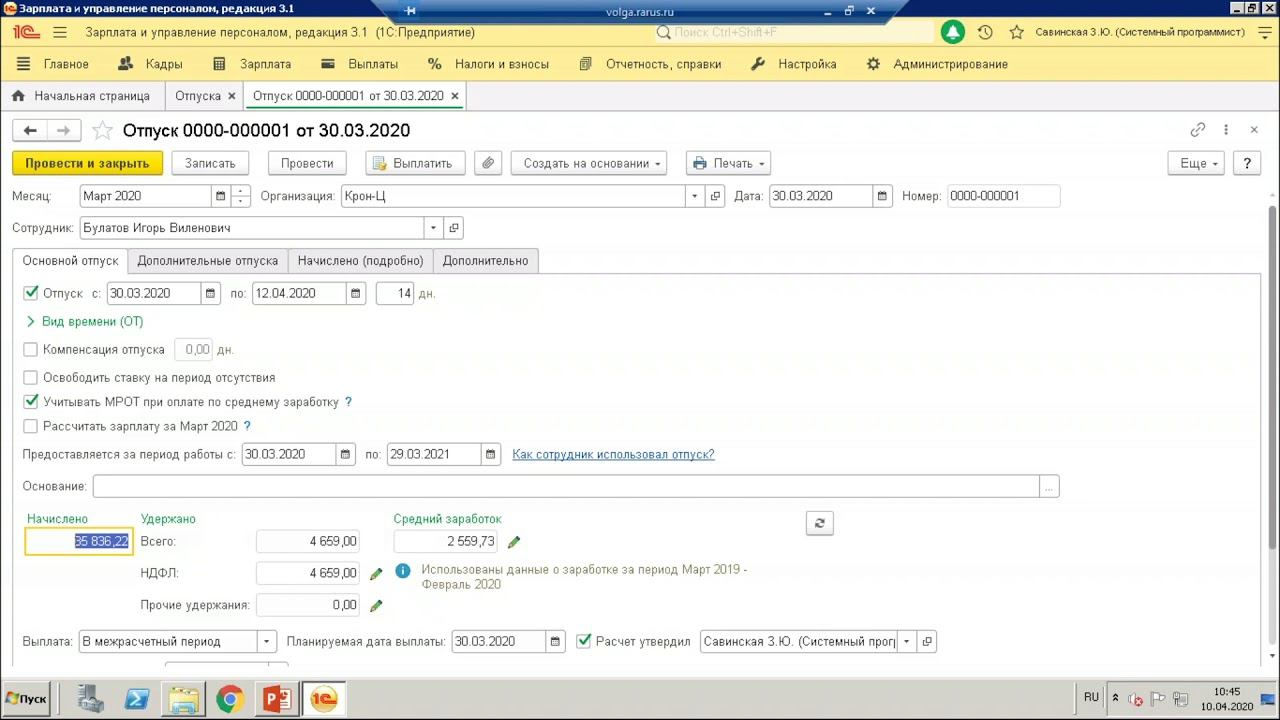Recalculate the document with the refresh button

pyautogui.click(x=819, y=523)
